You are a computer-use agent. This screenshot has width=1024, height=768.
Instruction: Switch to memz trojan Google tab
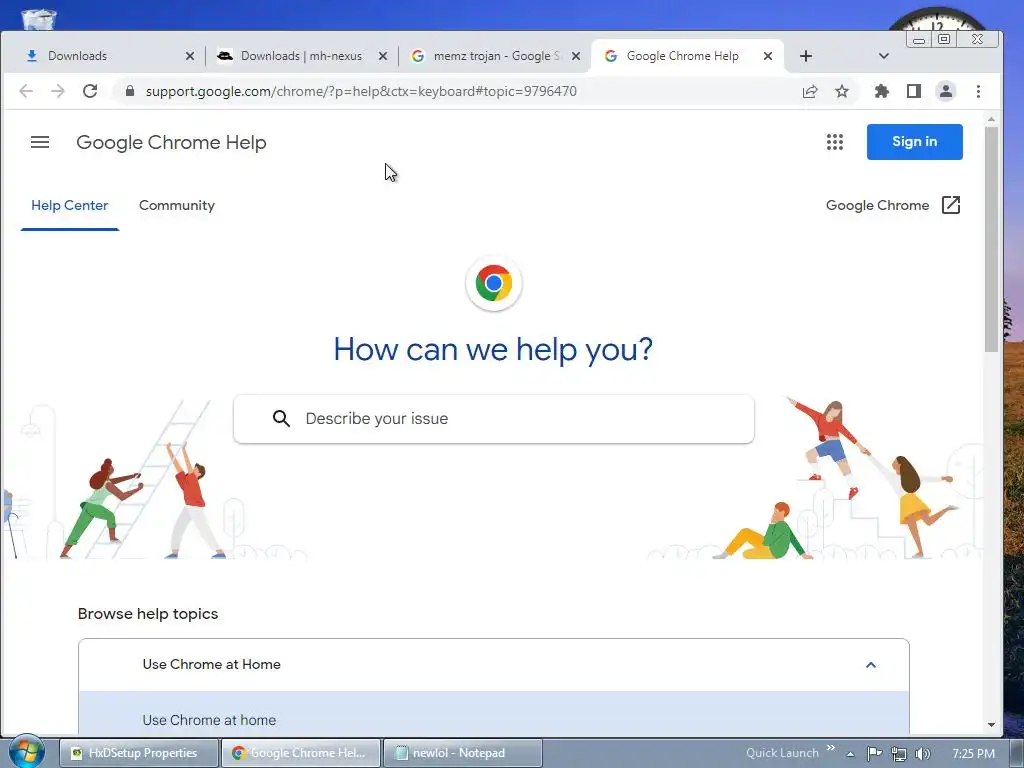(x=493, y=56)
